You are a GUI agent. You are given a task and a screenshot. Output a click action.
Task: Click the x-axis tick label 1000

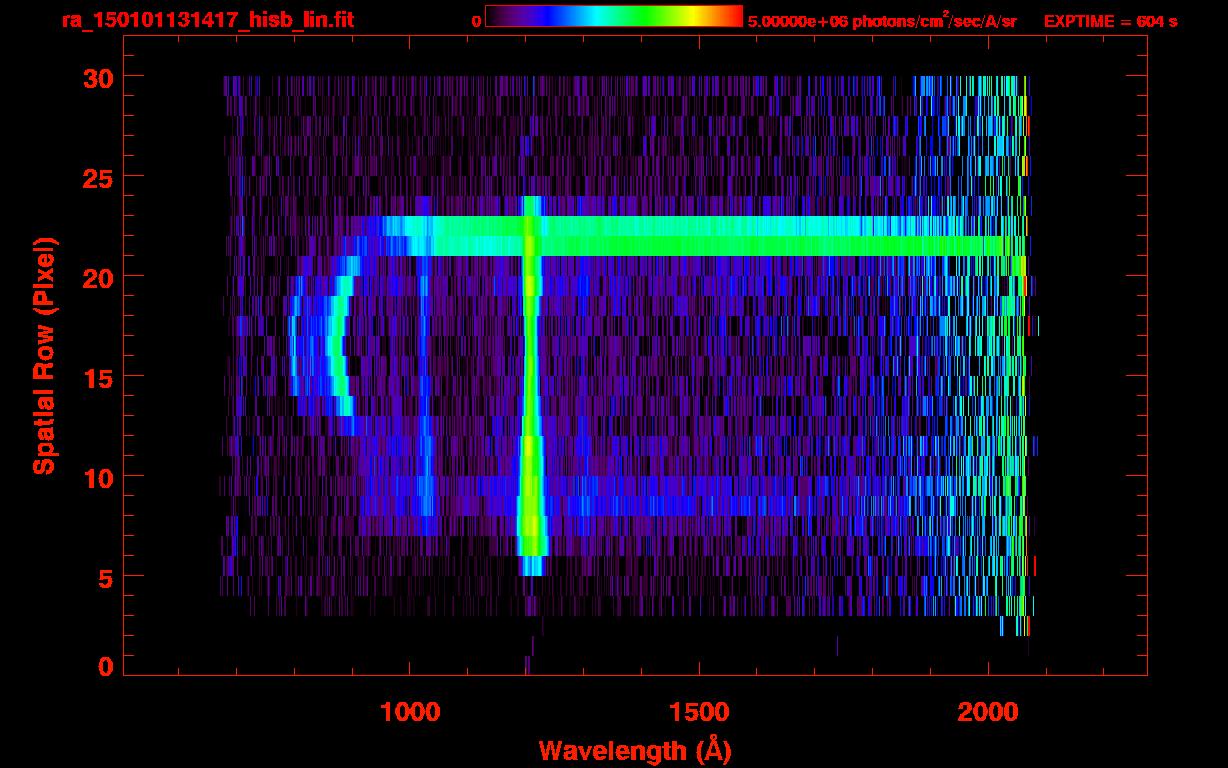(409, 711)
